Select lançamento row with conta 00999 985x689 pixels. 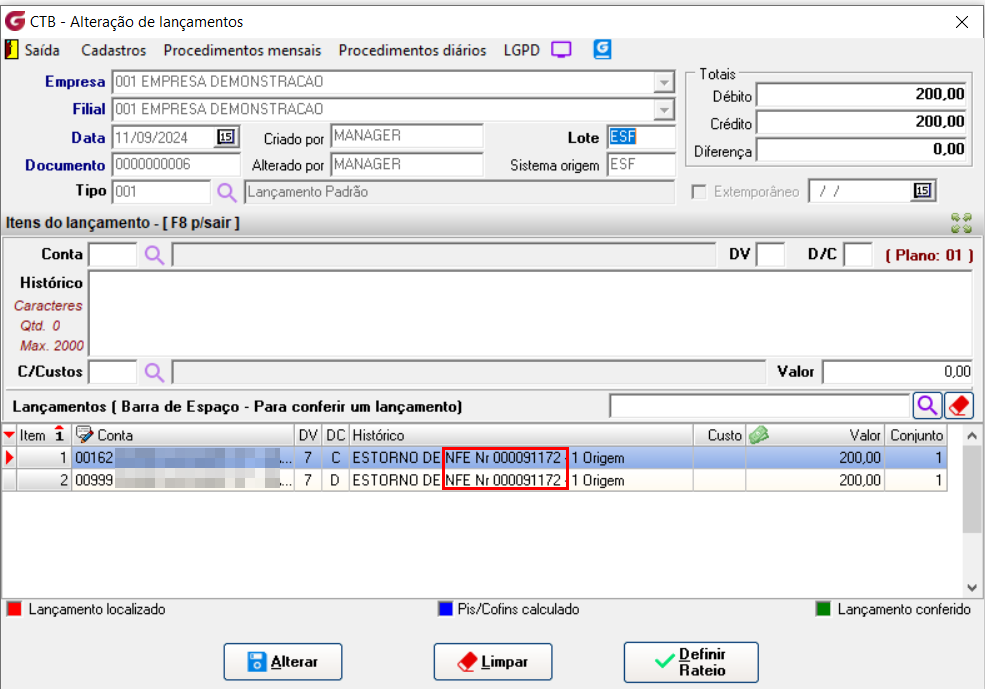click(x=474, y=480)
